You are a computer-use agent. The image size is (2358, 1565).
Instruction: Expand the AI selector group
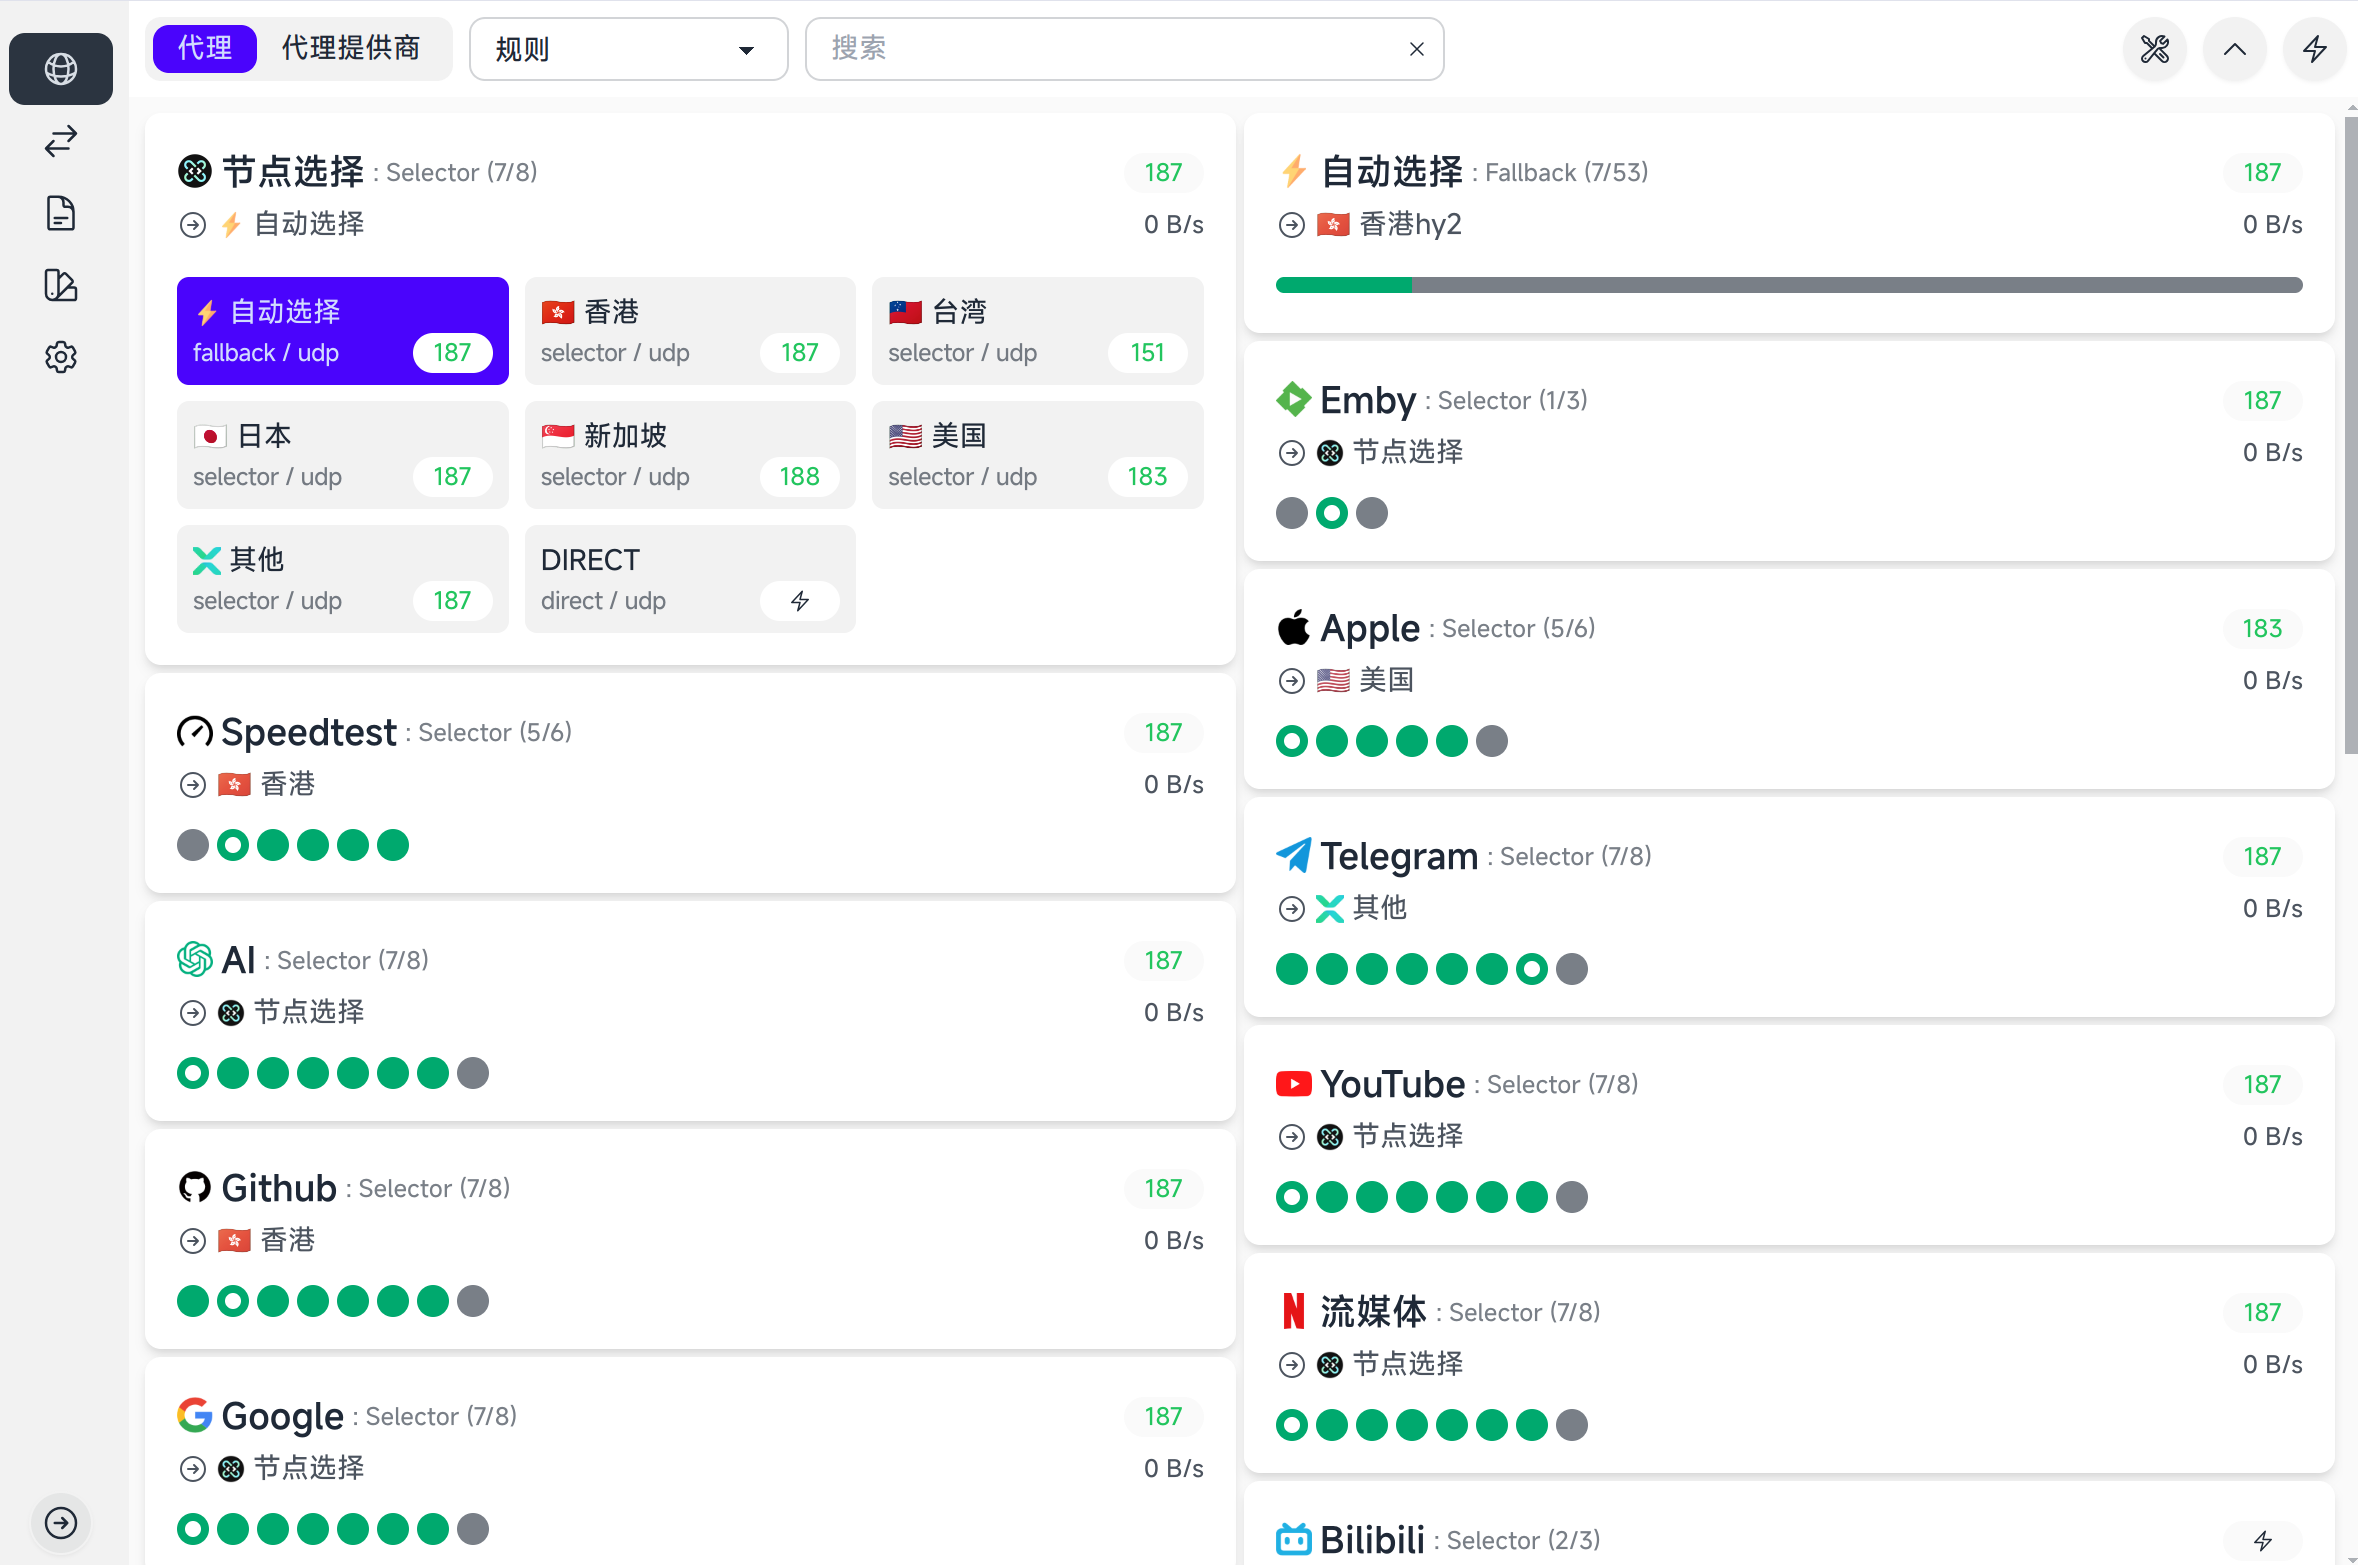click(x=690, y=1011)
